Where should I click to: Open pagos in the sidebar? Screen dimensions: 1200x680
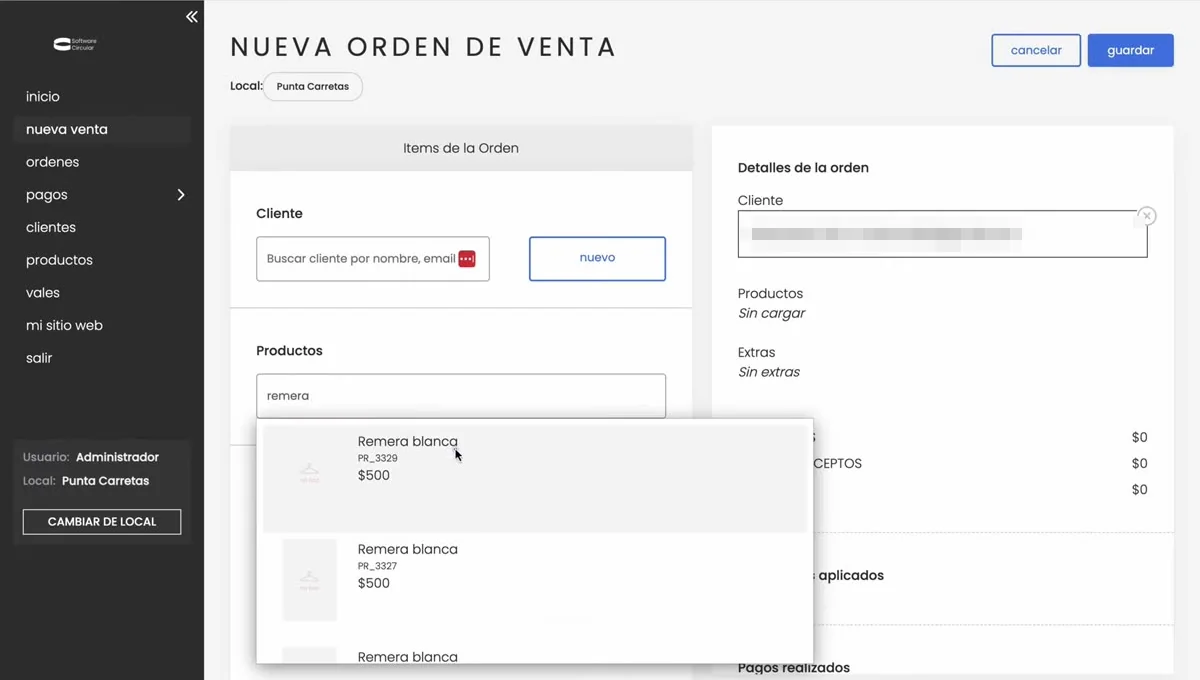pyautogui.click(x=47, y=195)
